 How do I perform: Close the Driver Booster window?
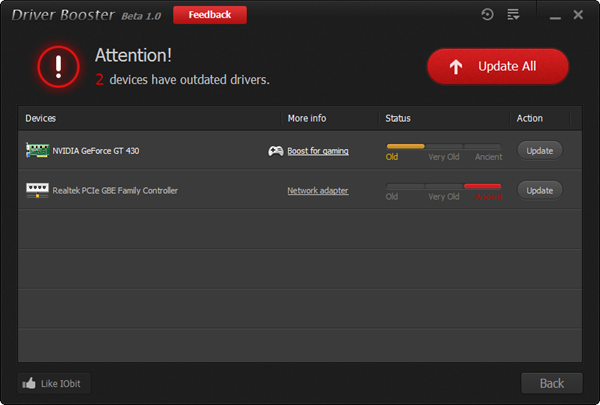click(x=578, y=15)
